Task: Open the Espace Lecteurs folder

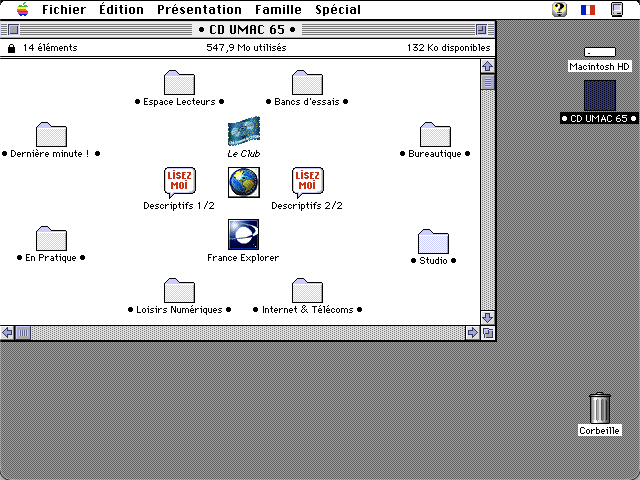Action: pos(179,83)
